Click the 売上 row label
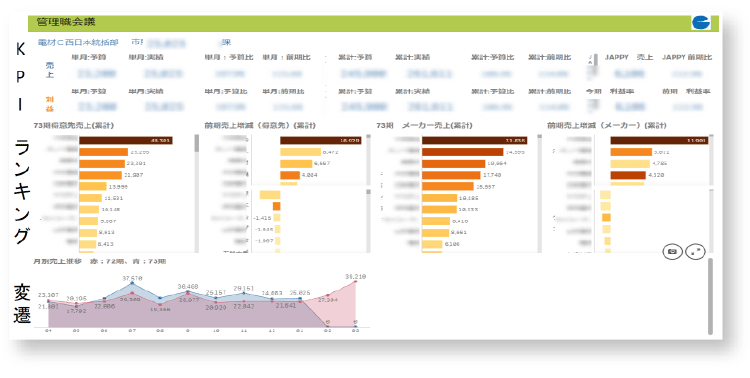This screenshot has height=378, width=750. [50, 70]
